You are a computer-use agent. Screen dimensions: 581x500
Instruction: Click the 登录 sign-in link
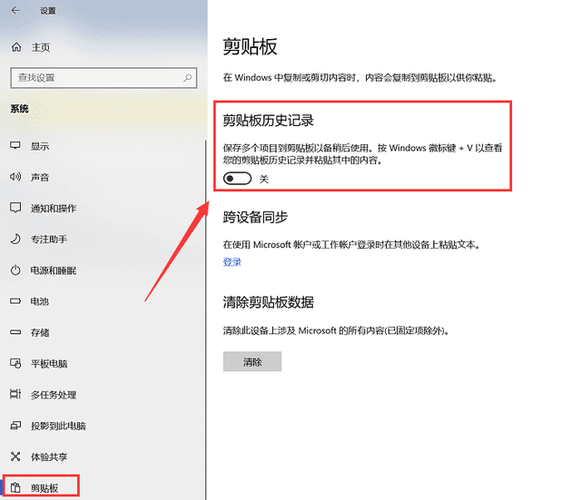(232, 262)
